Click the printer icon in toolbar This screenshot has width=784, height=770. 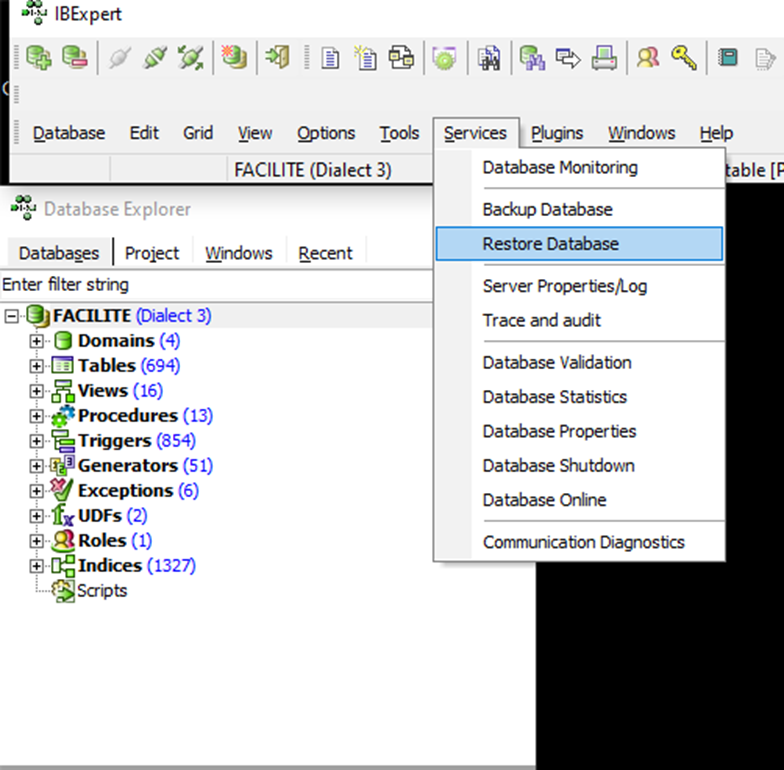pyautogui.click(x=603, y=58)
